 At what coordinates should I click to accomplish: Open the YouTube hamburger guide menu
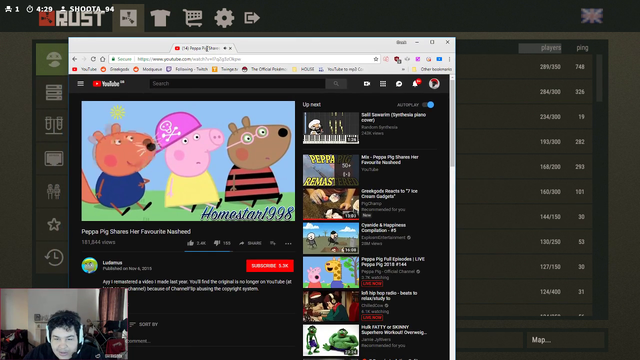(80, 84)
